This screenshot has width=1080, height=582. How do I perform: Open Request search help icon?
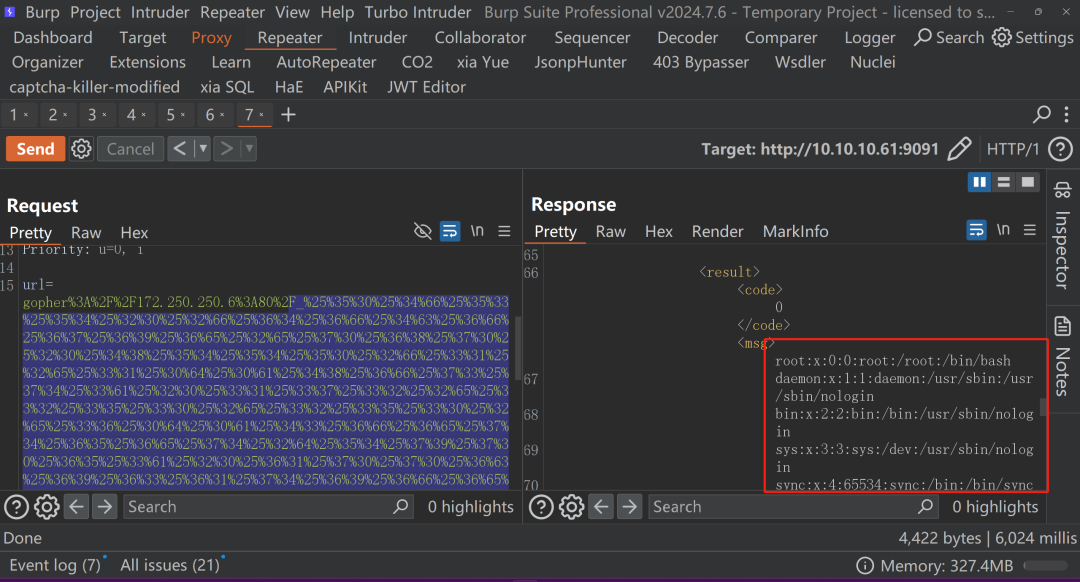17,507
